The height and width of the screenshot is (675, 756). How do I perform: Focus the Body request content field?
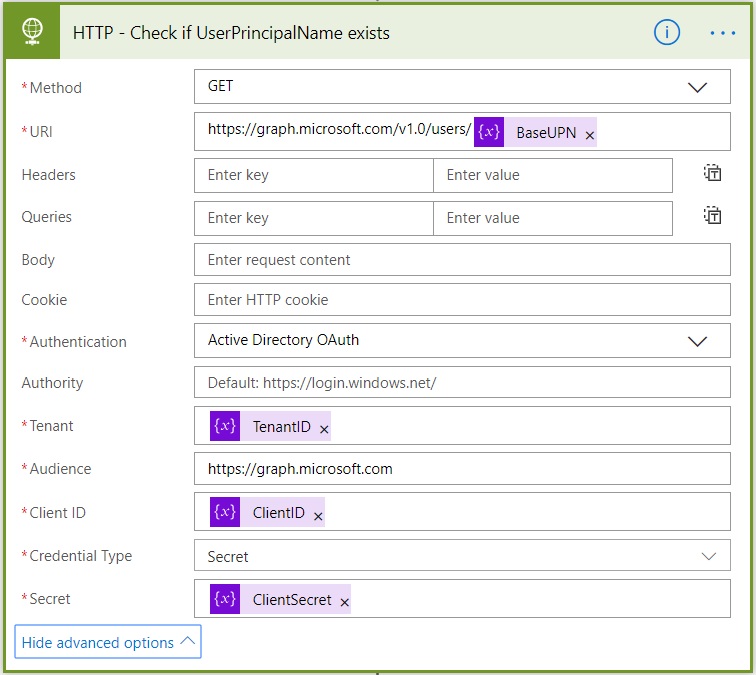pyautogui.click(x=462, y=260)
